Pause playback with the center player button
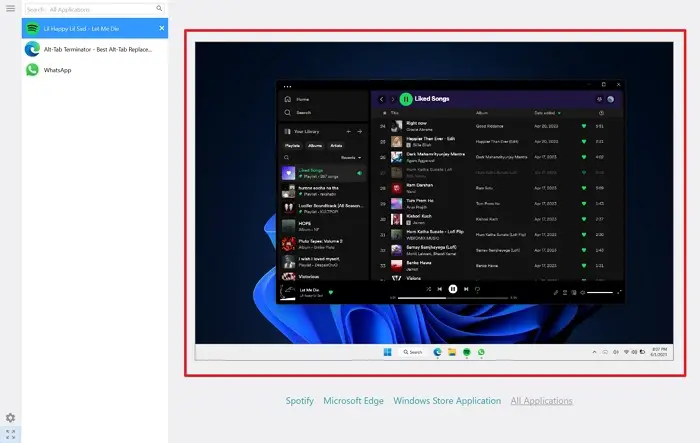Screen dimensions: 700x443 (453, 289)
